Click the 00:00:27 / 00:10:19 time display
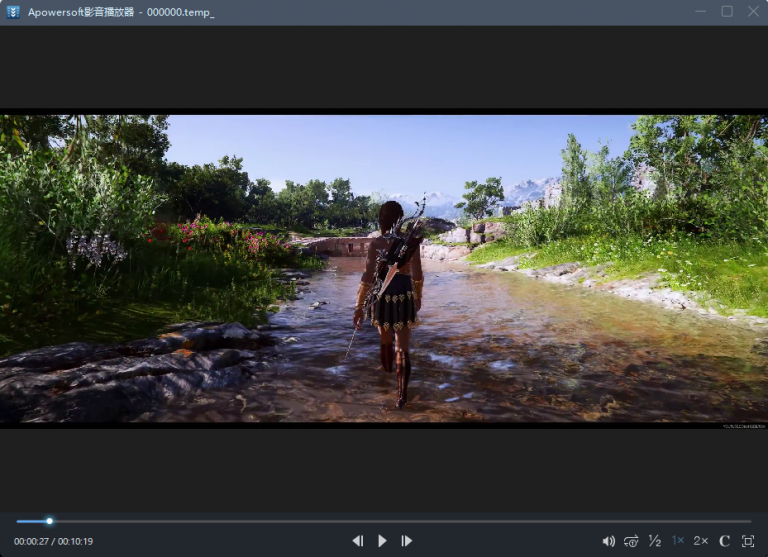This screenshot has height=557, width=768. 53,541
